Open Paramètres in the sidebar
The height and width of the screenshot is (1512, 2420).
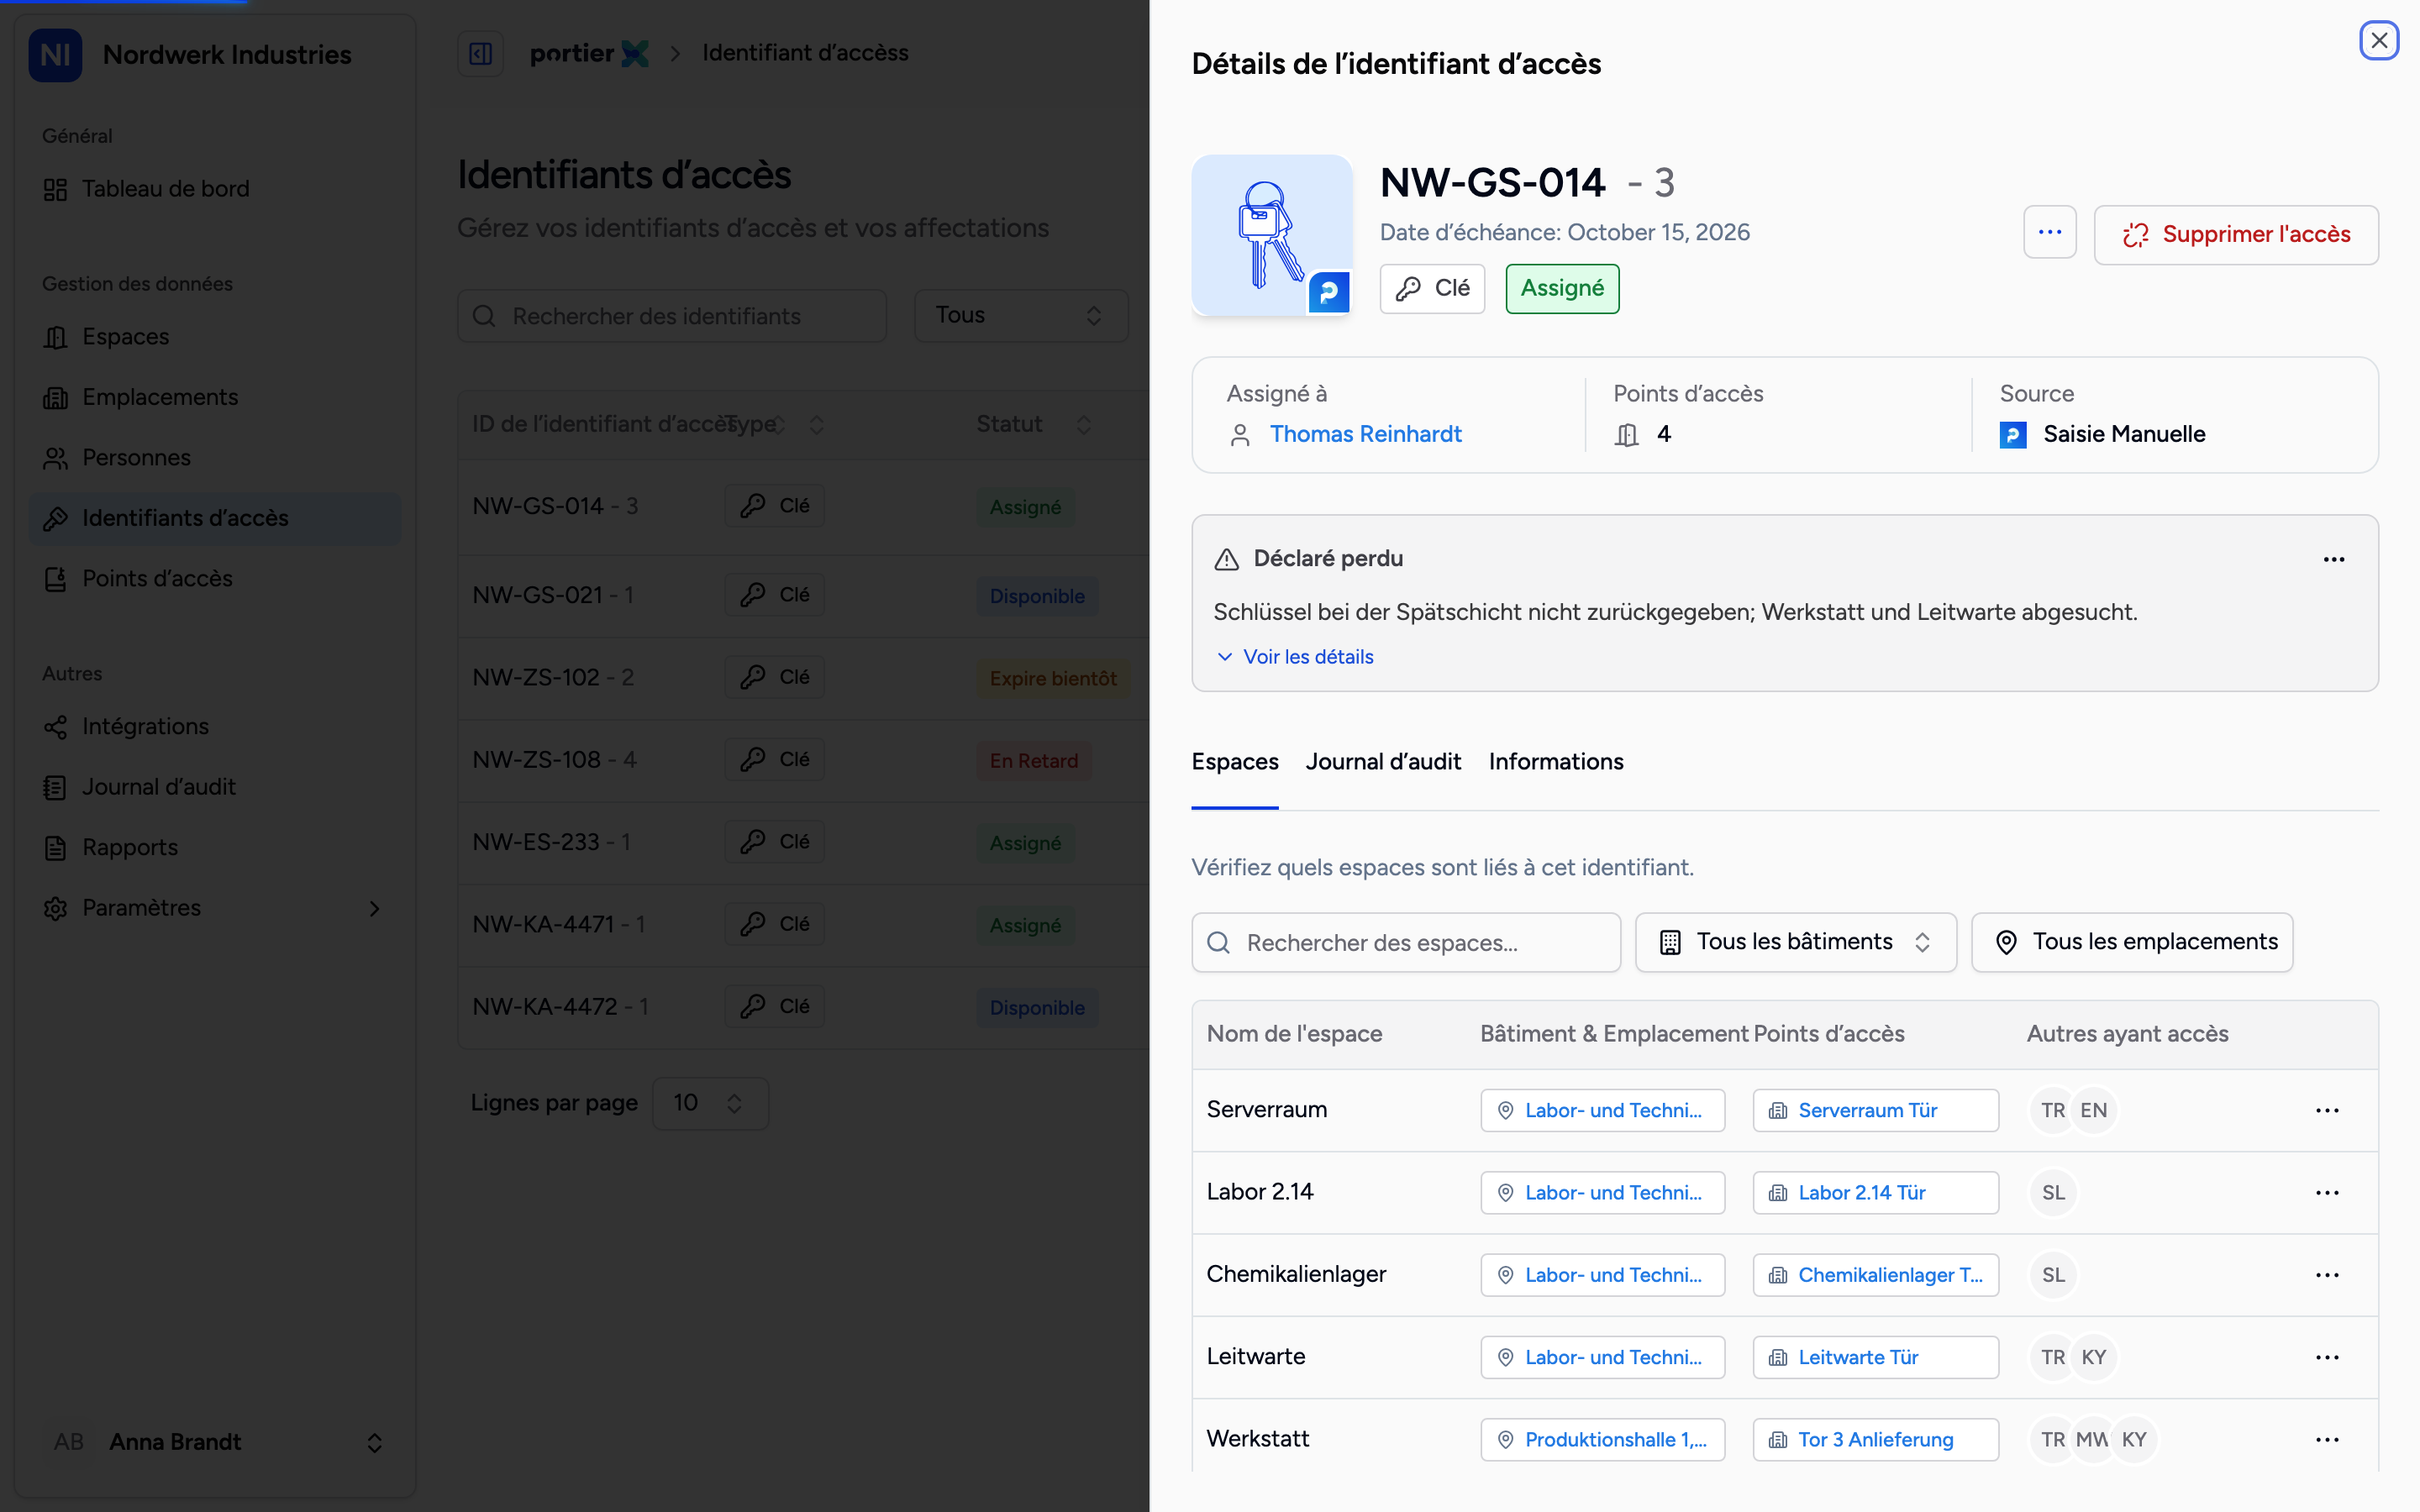point(215,908)
